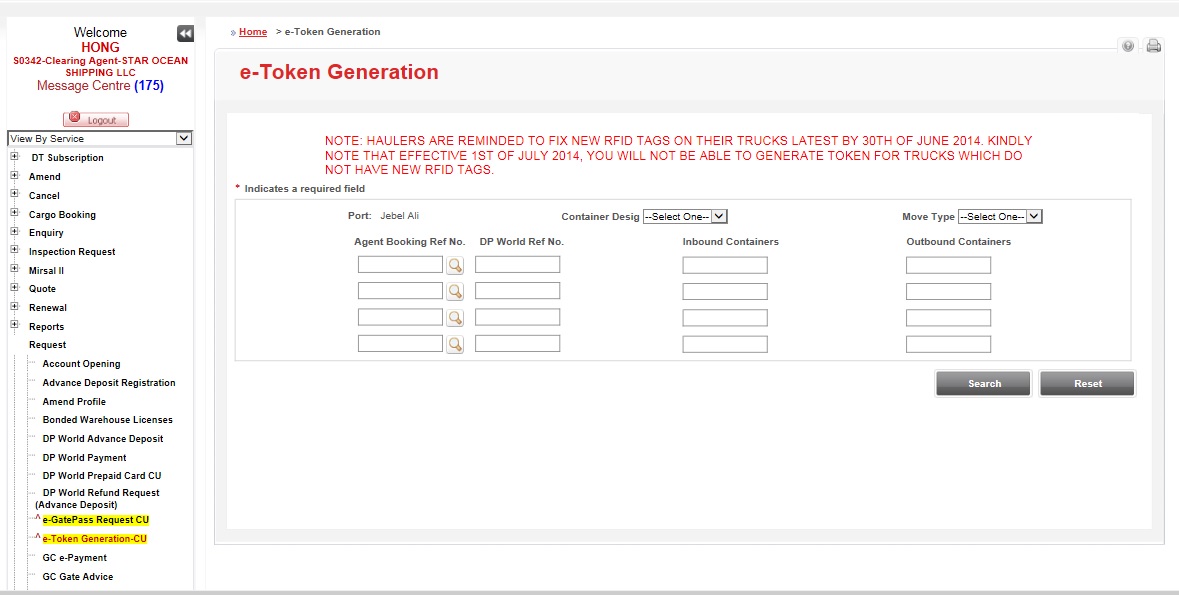Screen dimensions: 1179x595
Task: Open GC e-Payment menu item
Action: (x=74, y=558)
